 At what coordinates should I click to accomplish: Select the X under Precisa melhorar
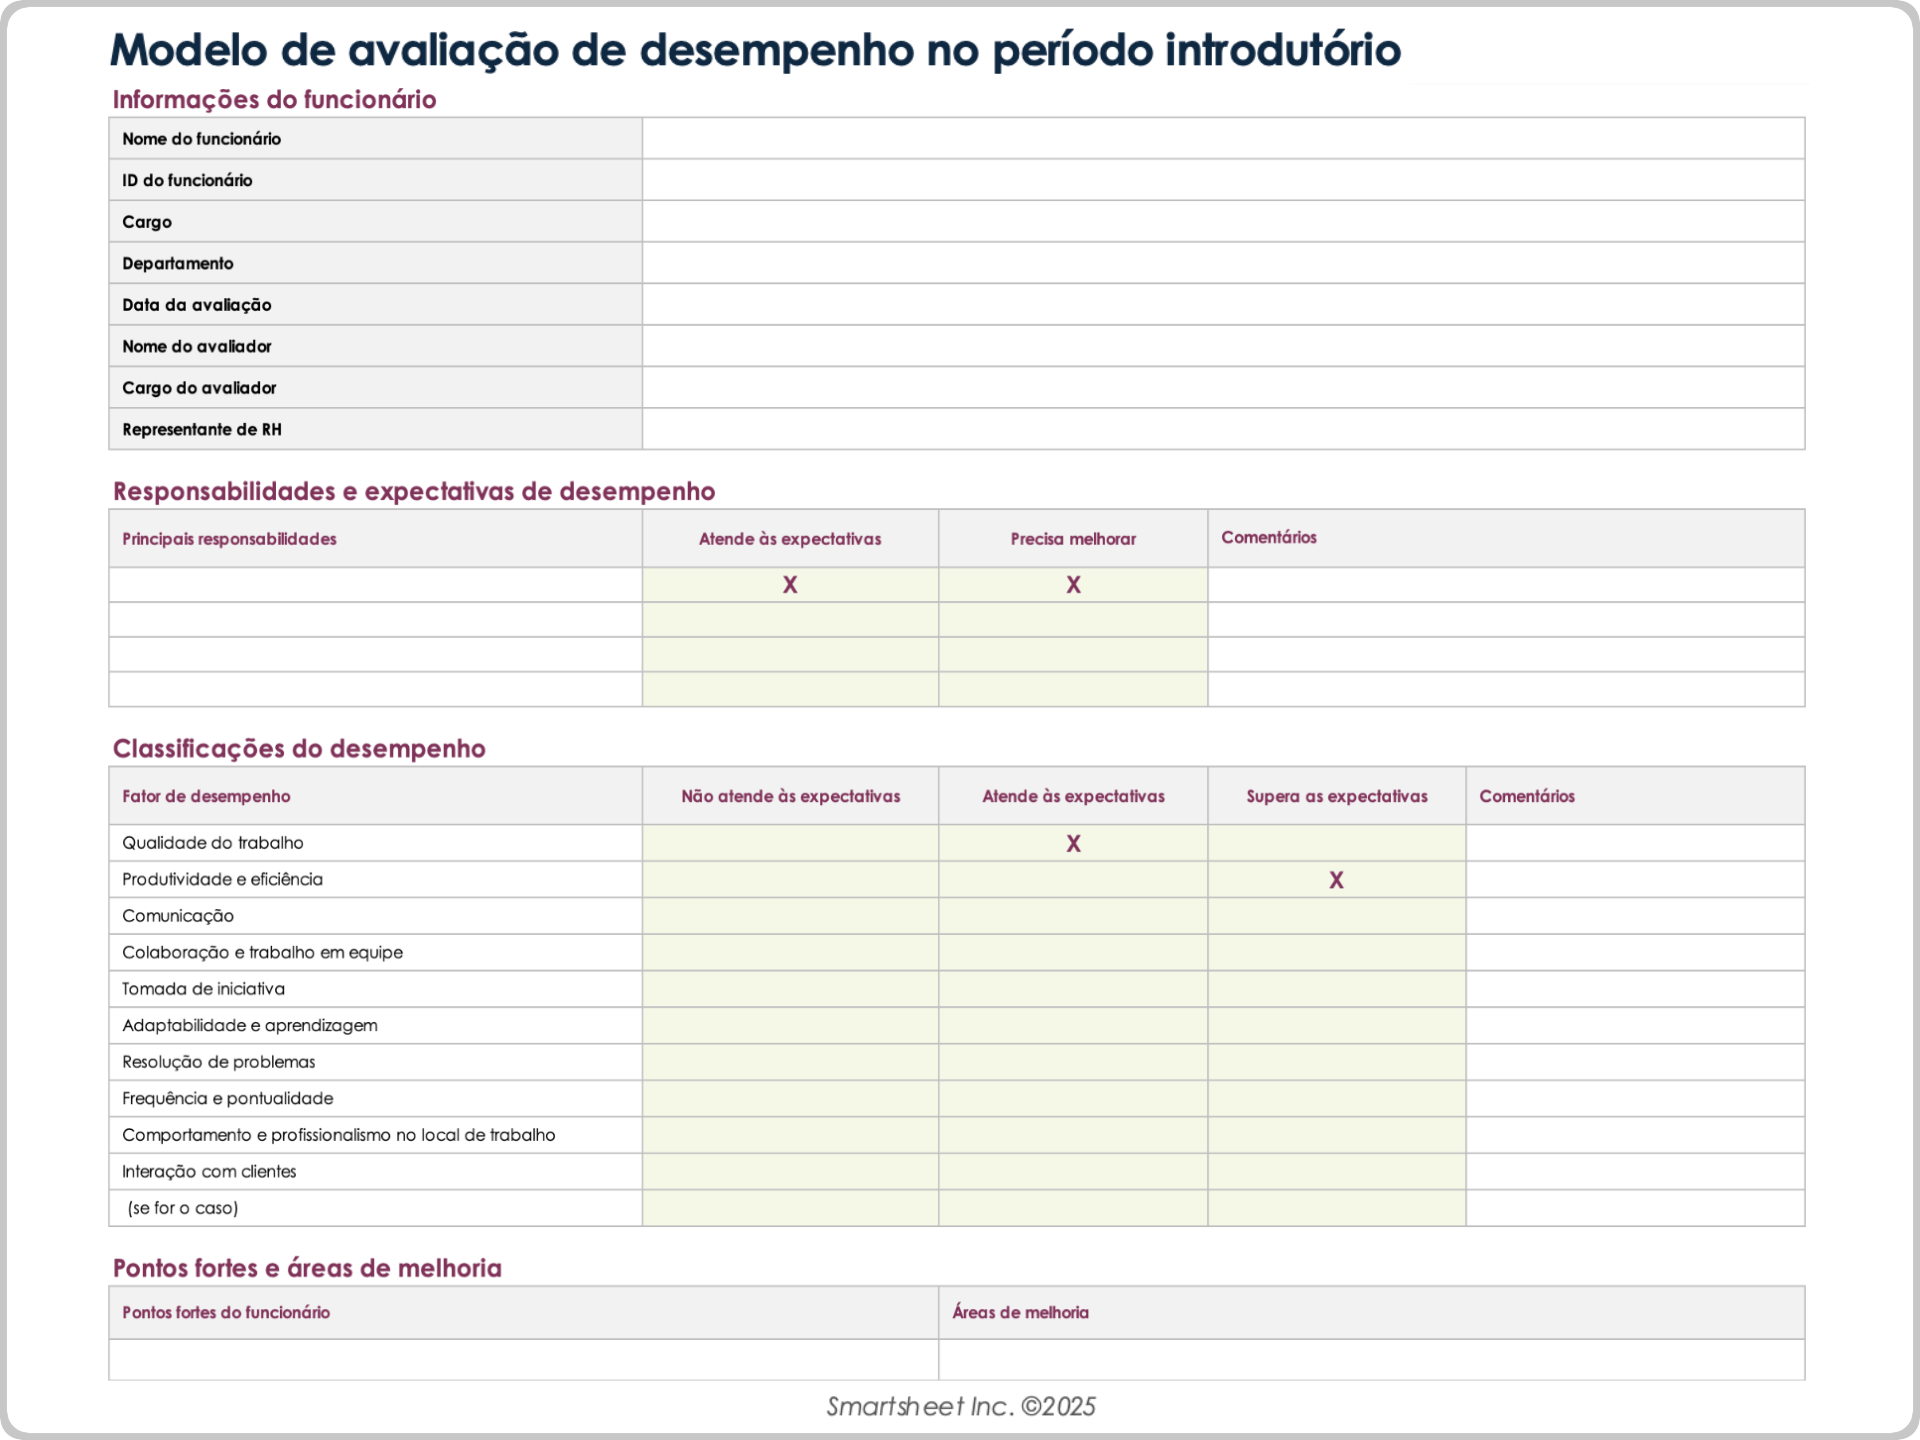point(1072,584)
